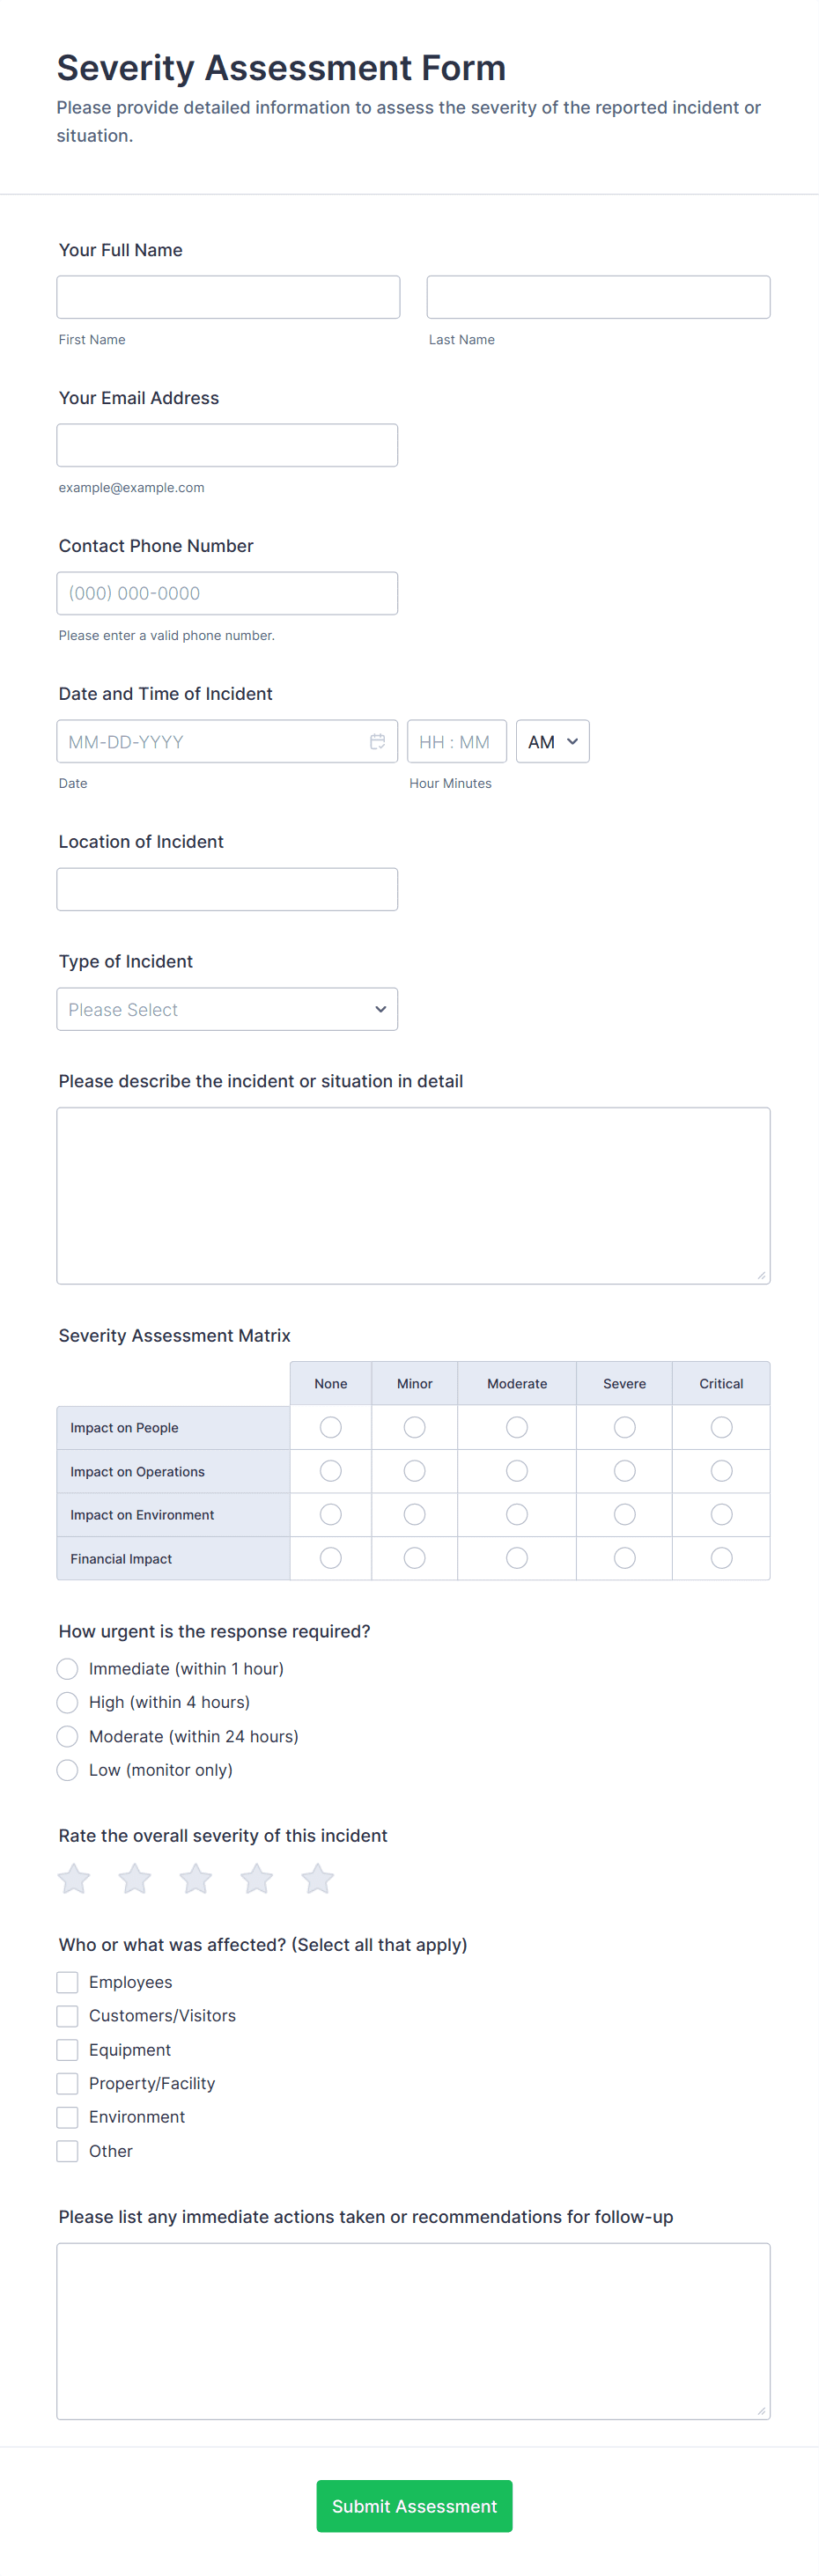Submit the assessment form
The height and width of the screenshot is (2576, 819).
click(414, 2505)
